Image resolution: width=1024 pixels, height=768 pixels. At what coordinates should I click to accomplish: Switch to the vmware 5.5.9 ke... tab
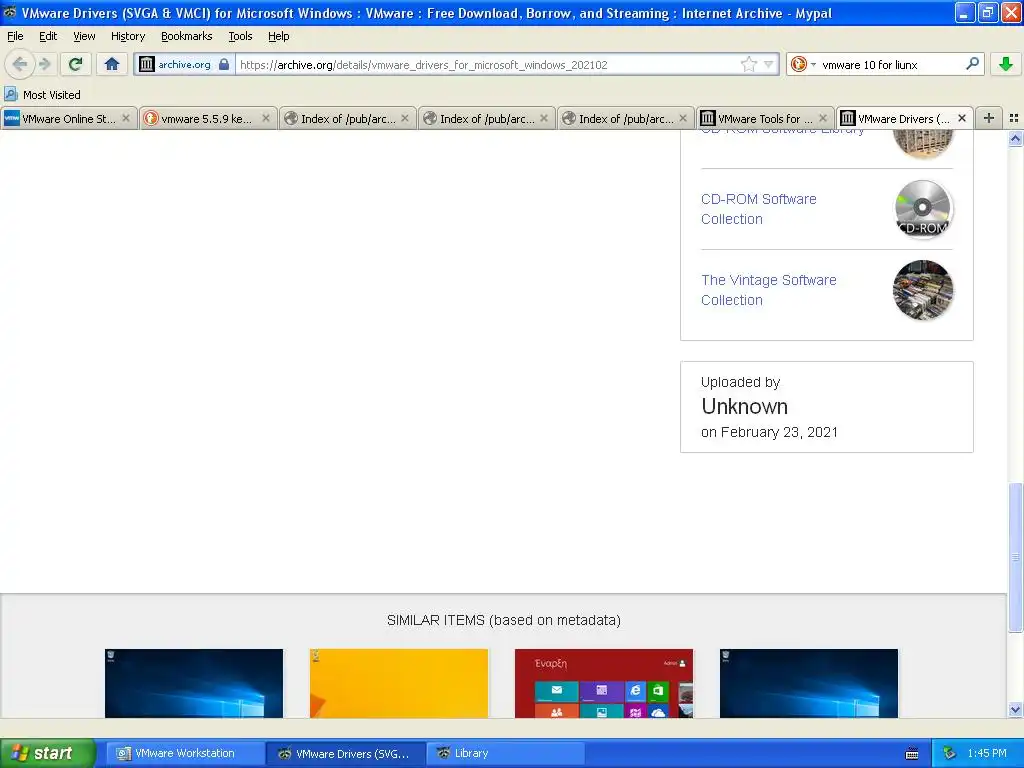[206, 118]
